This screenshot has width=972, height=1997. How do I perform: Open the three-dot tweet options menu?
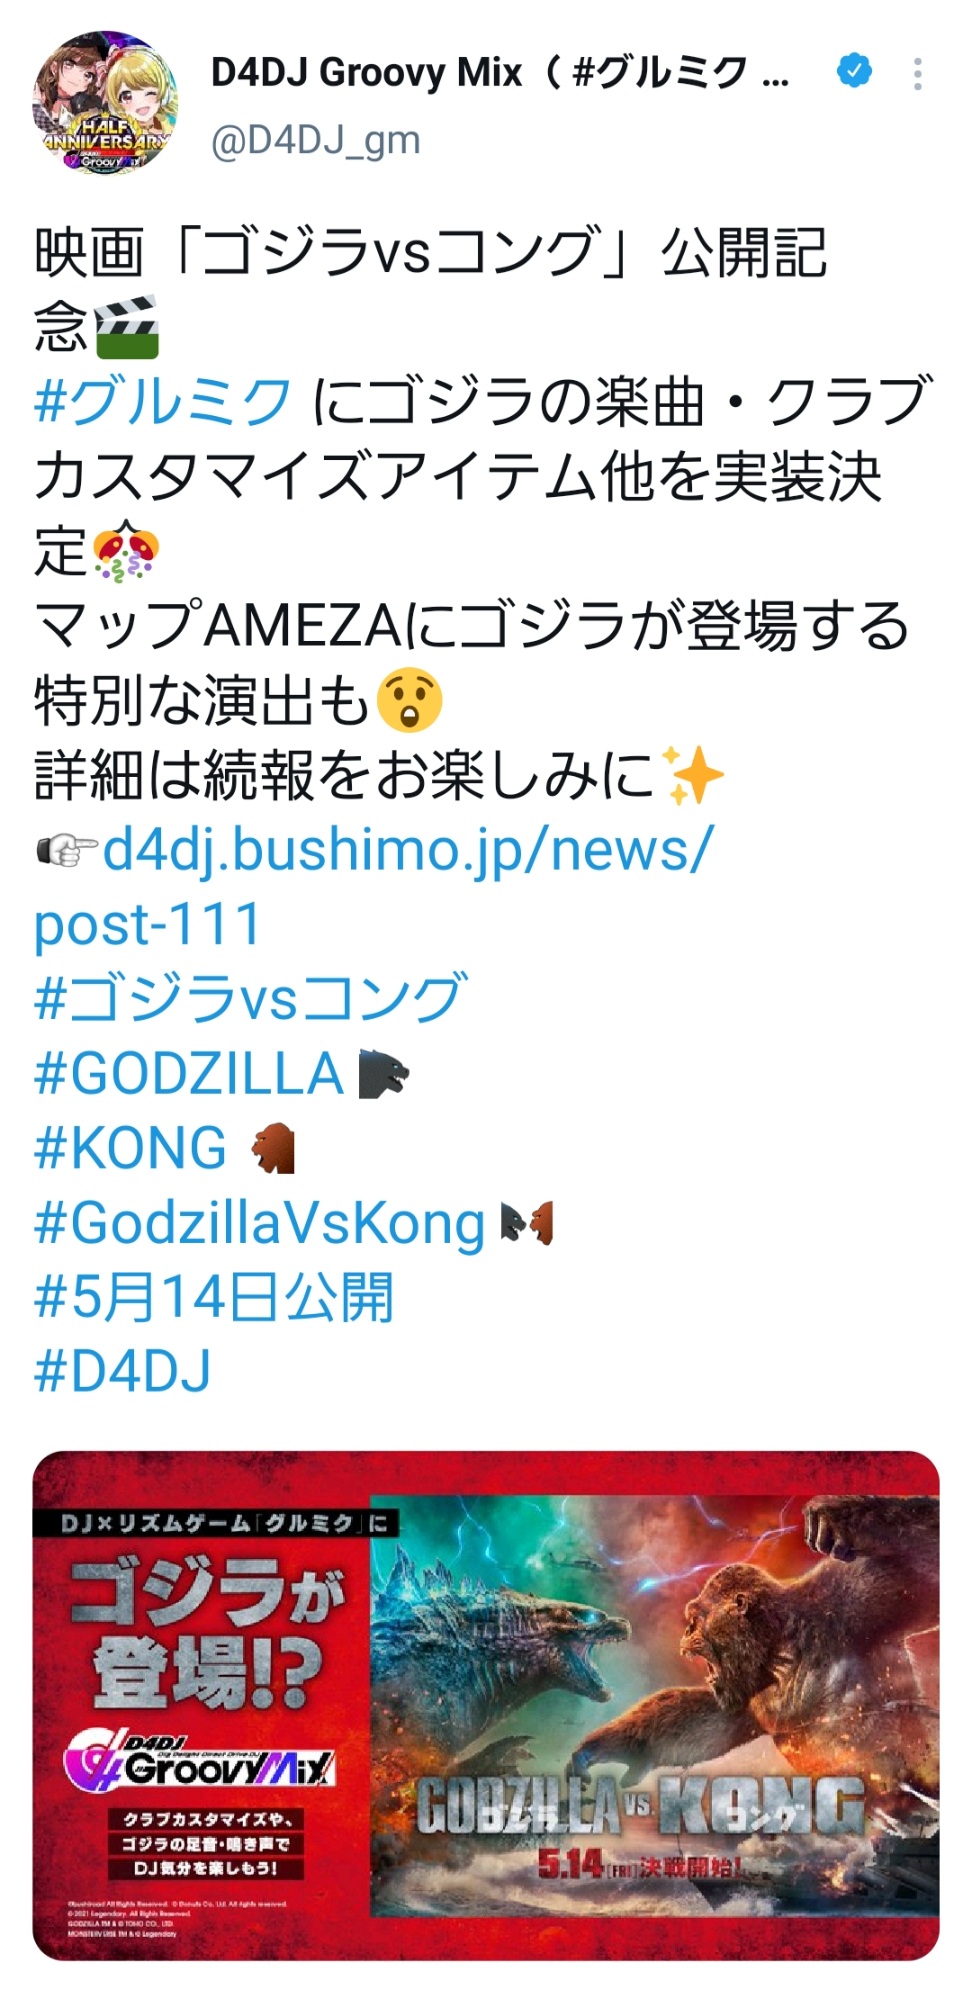point(917,75)
